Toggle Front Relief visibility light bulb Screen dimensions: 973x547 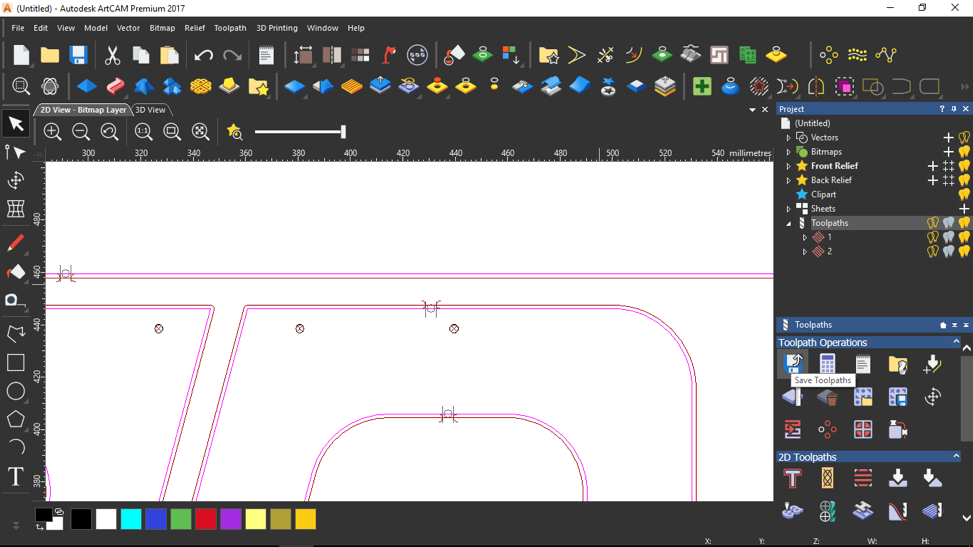point(964,166)
